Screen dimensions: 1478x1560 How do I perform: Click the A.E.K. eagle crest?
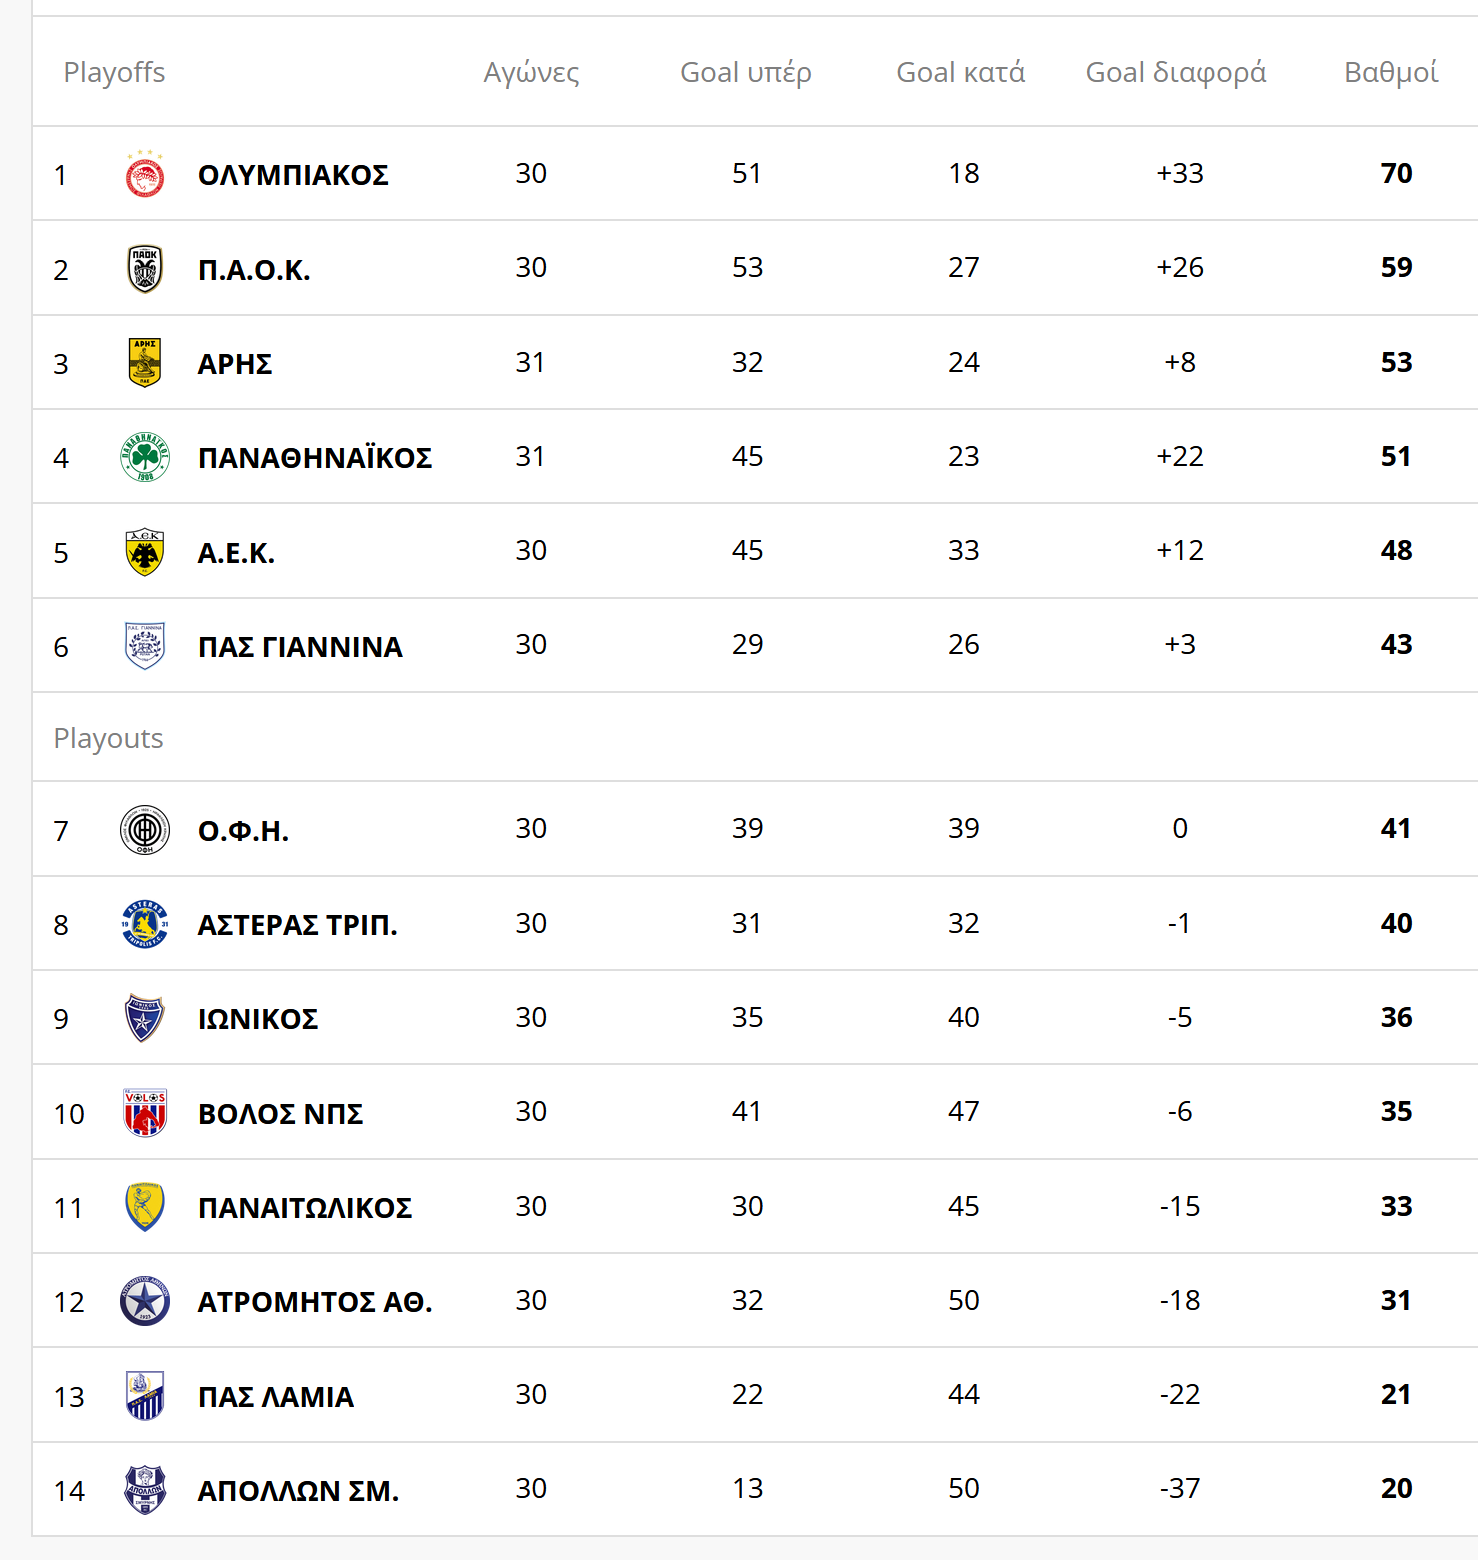[145, 552]
